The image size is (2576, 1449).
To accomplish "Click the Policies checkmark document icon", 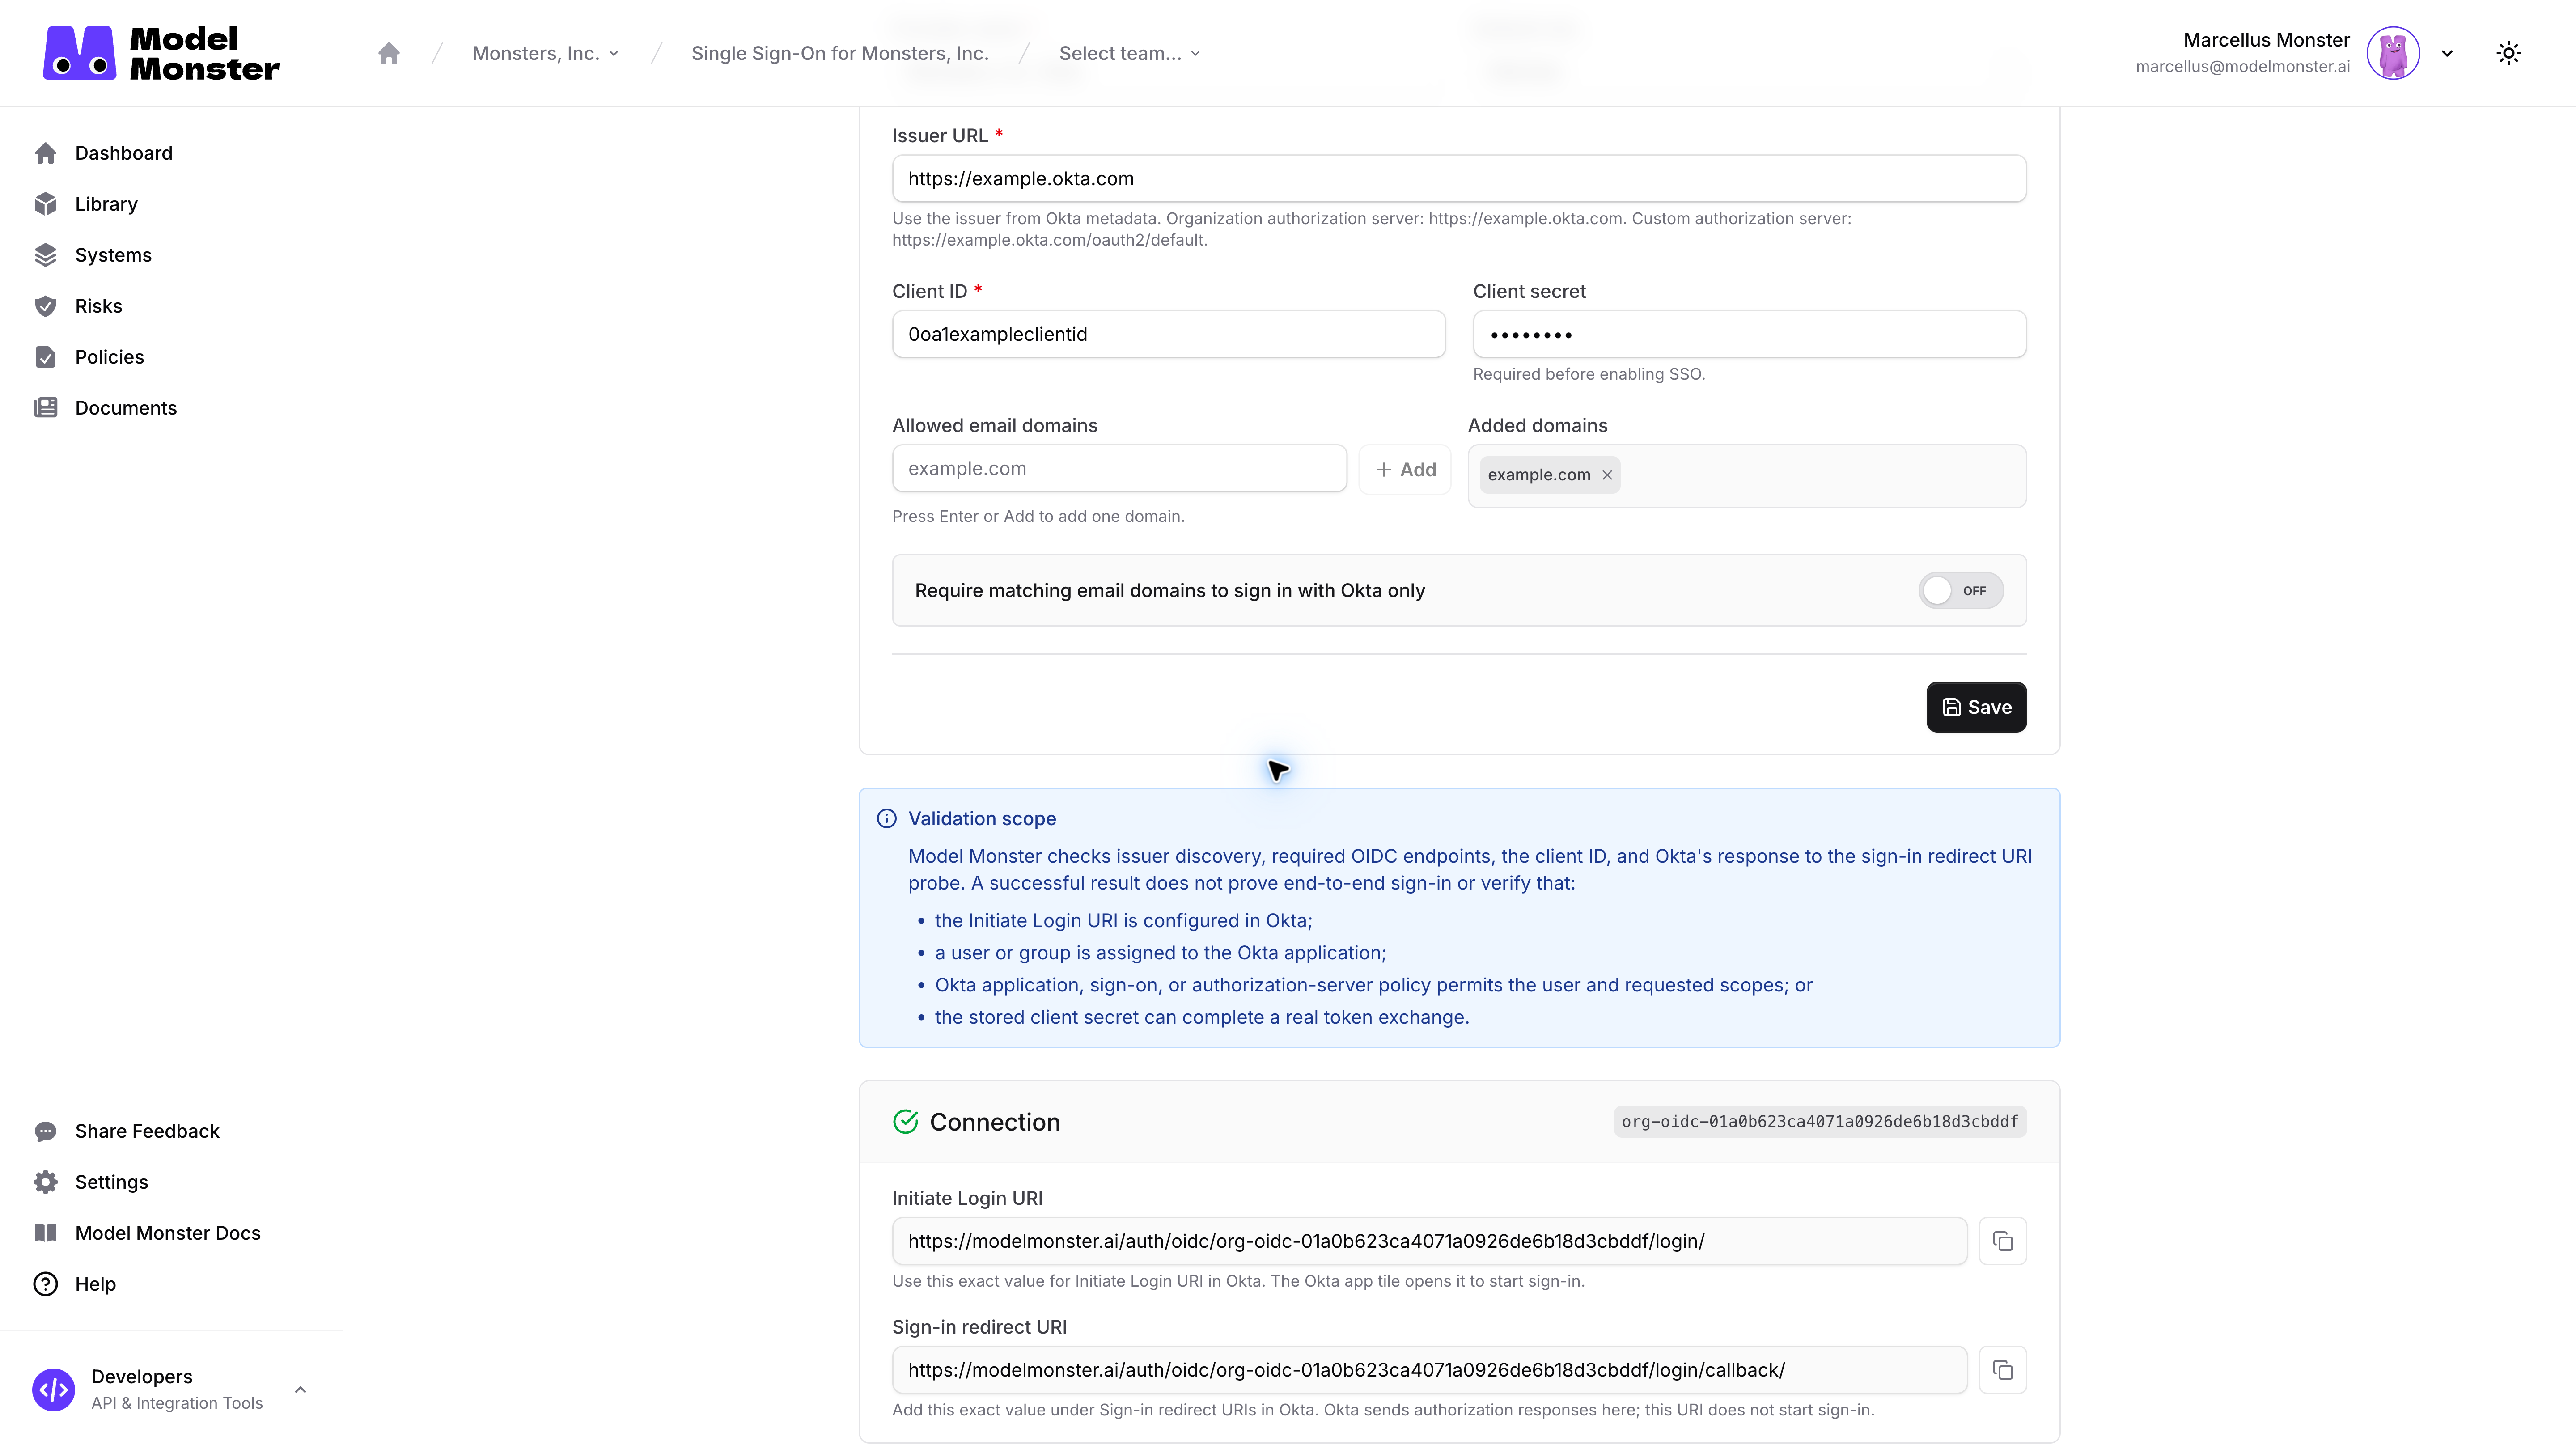I will click(x=45, y=357).
